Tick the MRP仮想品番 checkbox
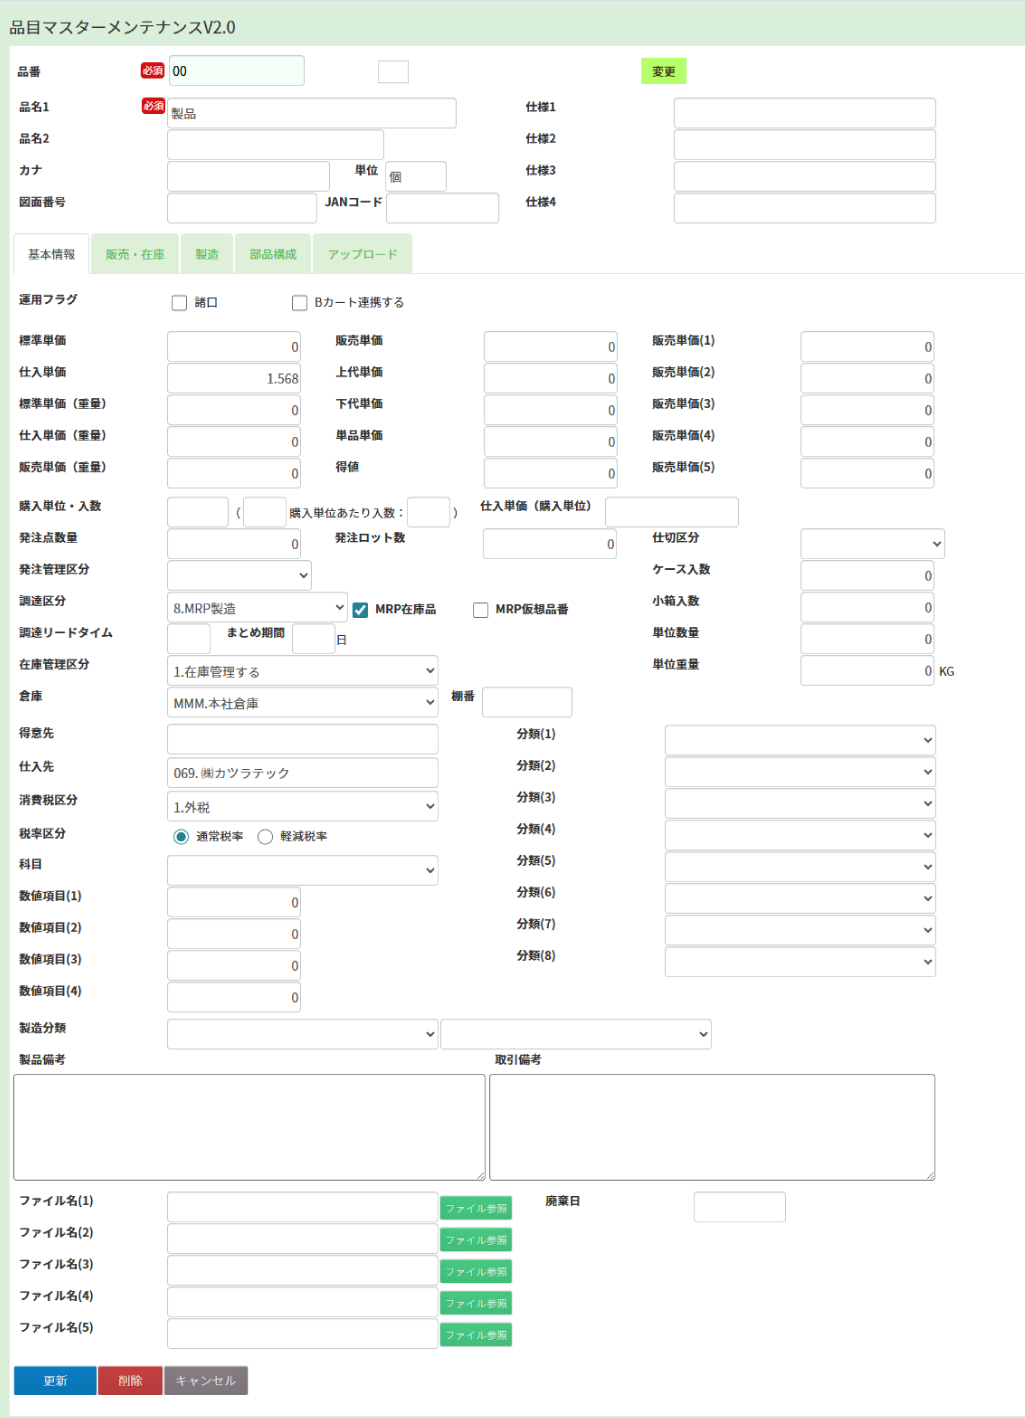Screen dimensions: 1025x1418 [481, 610]
